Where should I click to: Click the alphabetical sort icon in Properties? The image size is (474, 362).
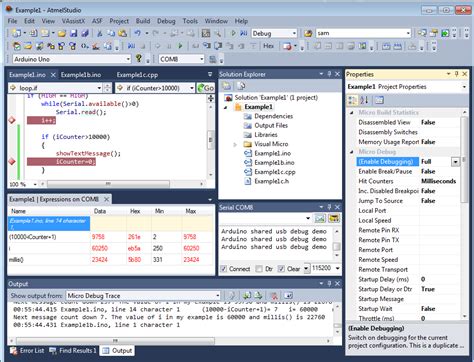pyautogui.click(x=364, y=100)
